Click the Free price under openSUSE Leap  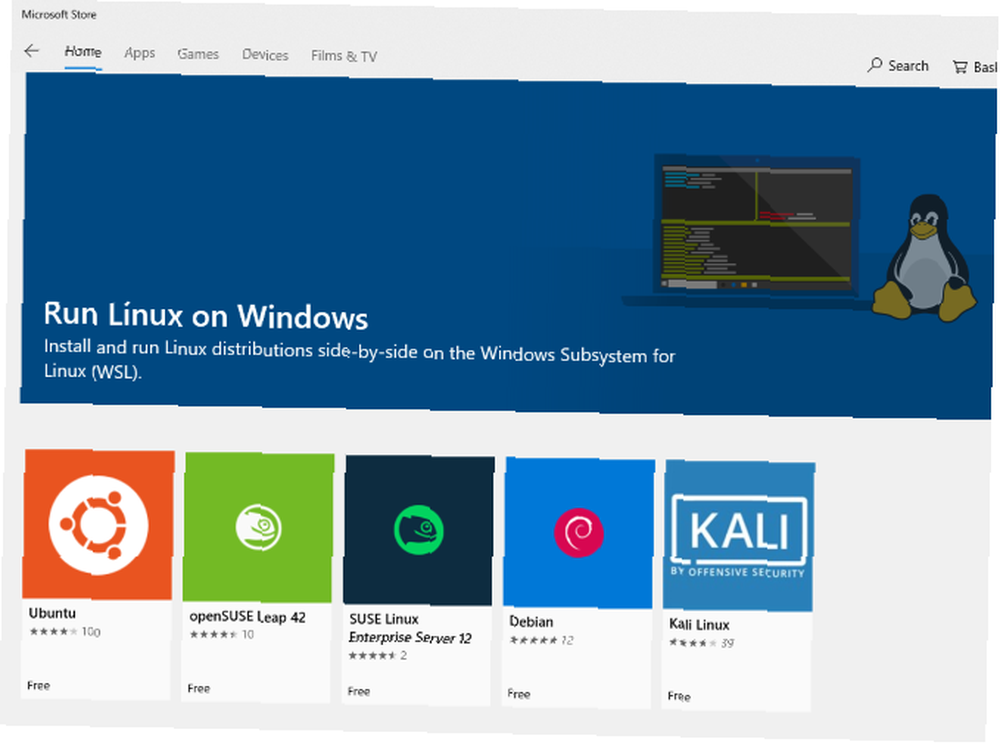tap(198, 688)
